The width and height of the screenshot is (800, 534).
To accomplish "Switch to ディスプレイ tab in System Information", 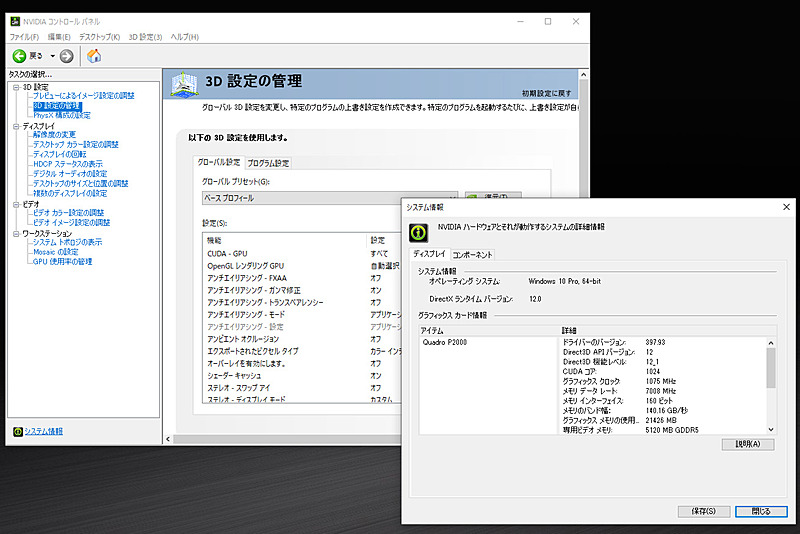I will click(x=429, y=254).
